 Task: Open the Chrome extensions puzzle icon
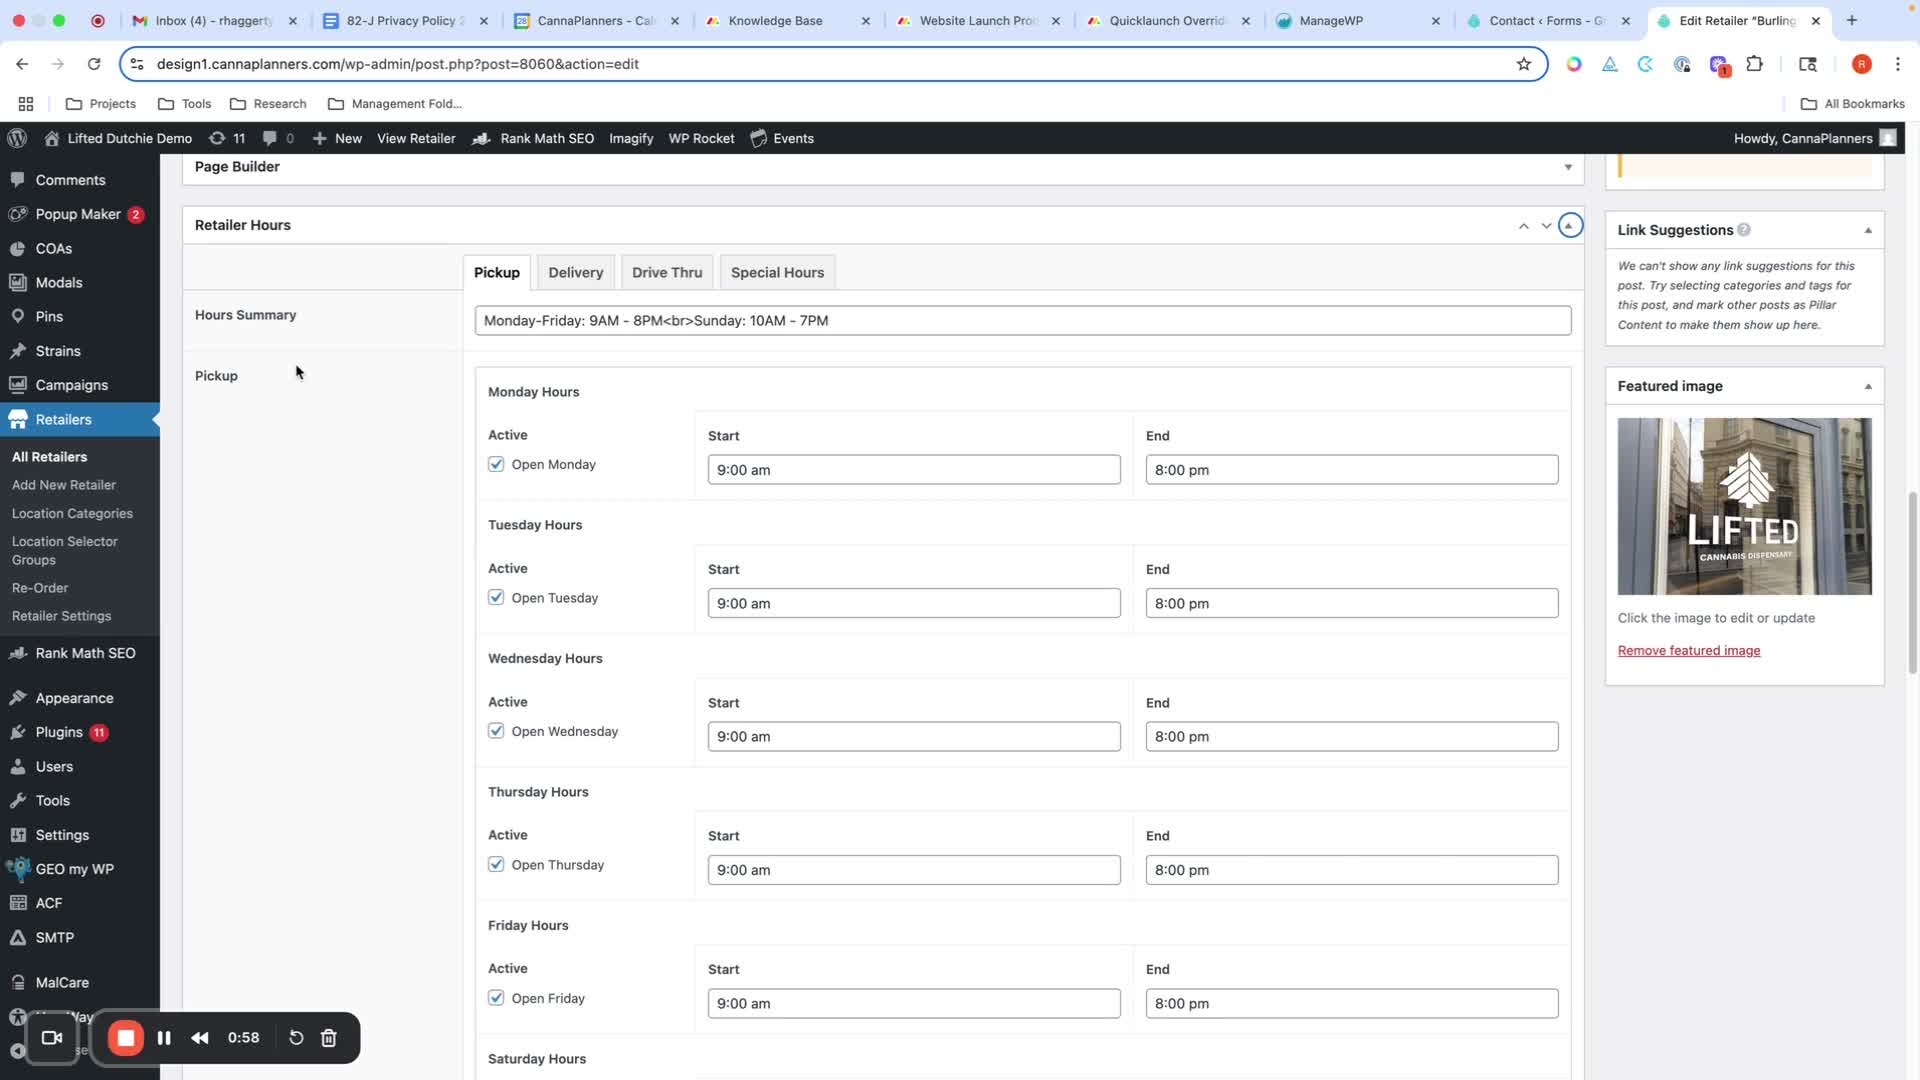(x=1754, y=64)
